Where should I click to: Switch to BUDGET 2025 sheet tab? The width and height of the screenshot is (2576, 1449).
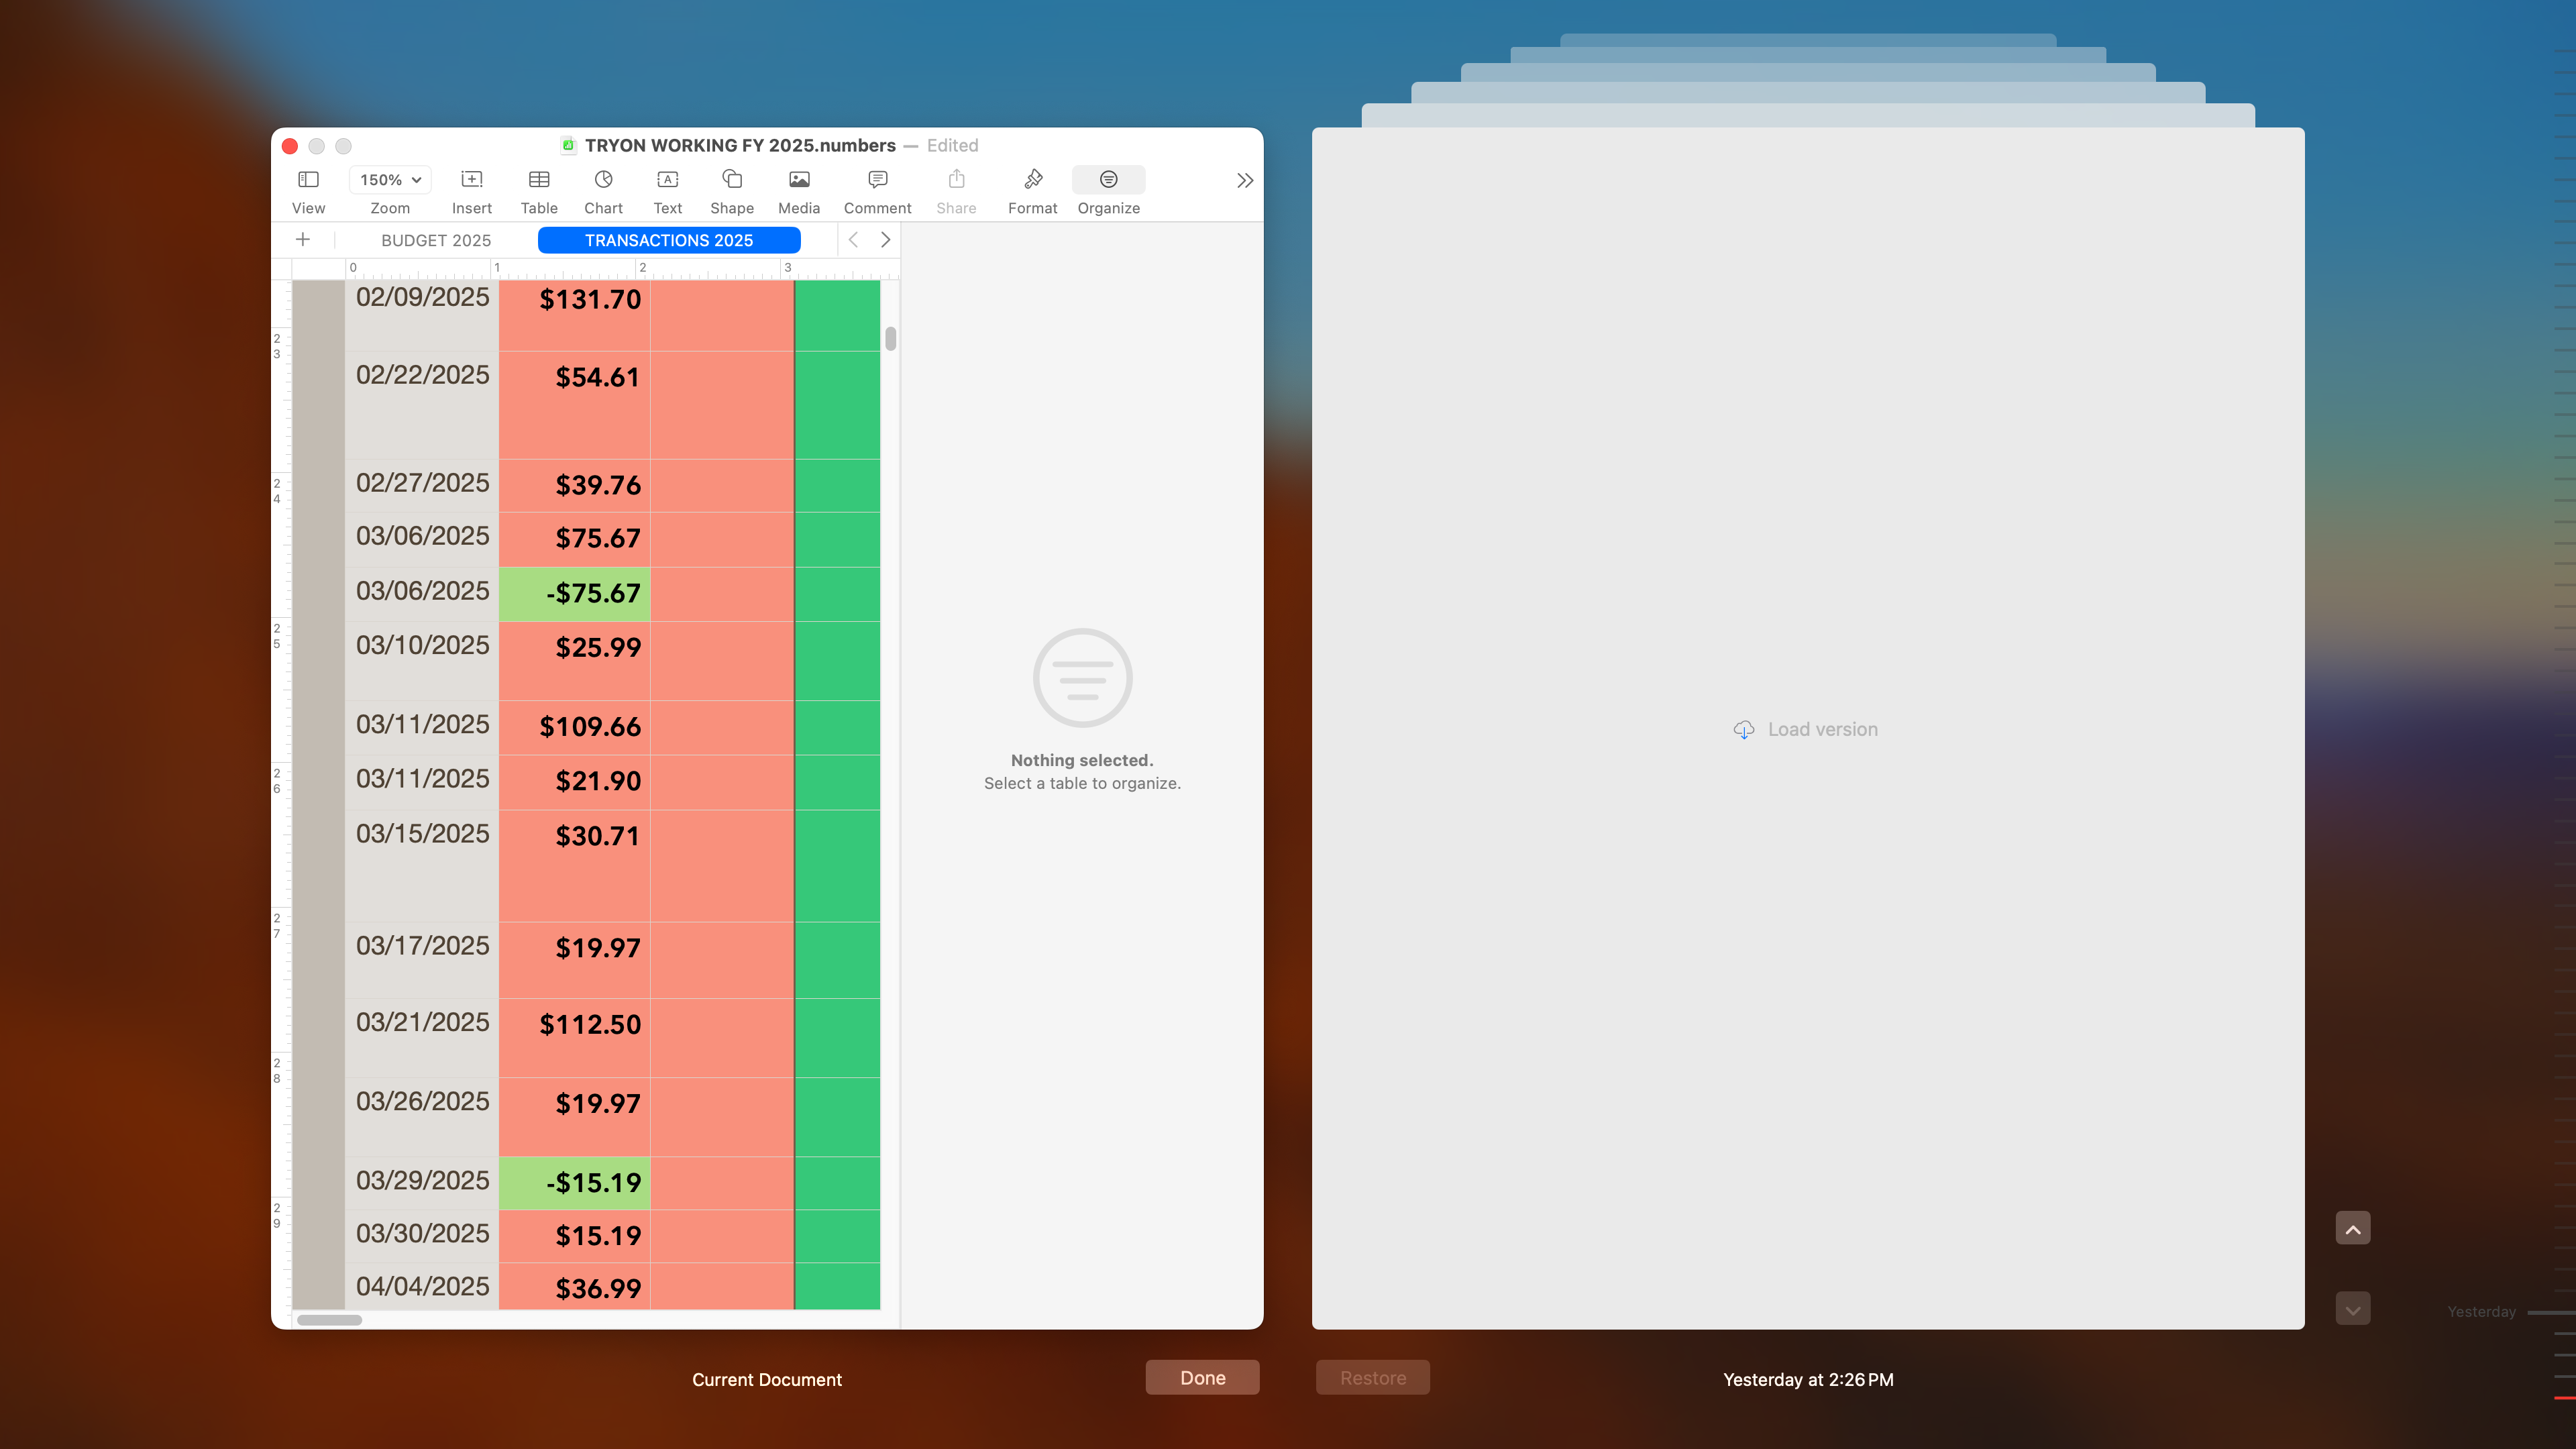[436, 240]
